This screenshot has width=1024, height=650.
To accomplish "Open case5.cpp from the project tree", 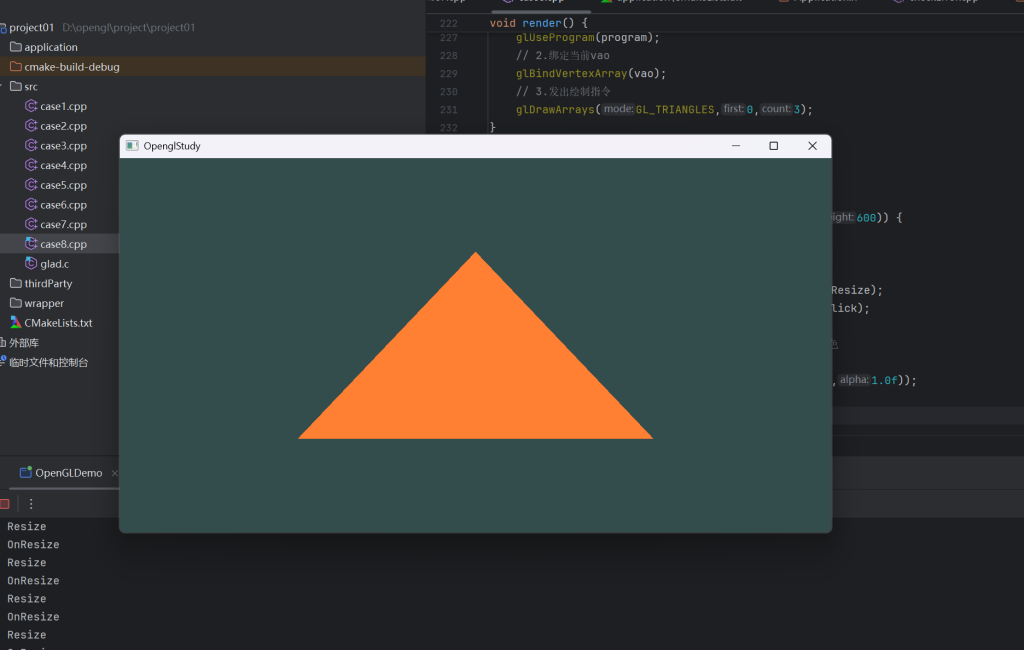I will point(63,185).
